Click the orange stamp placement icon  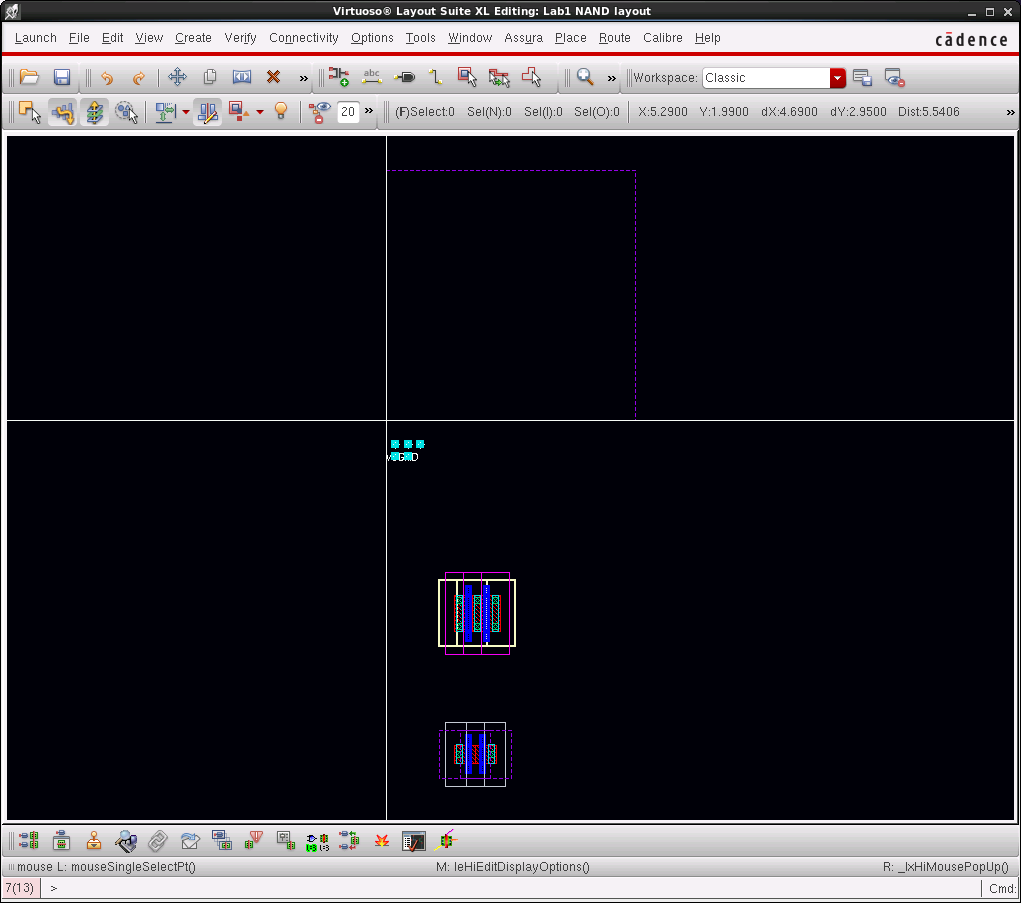pyautogui.click(x=94, y=840)
